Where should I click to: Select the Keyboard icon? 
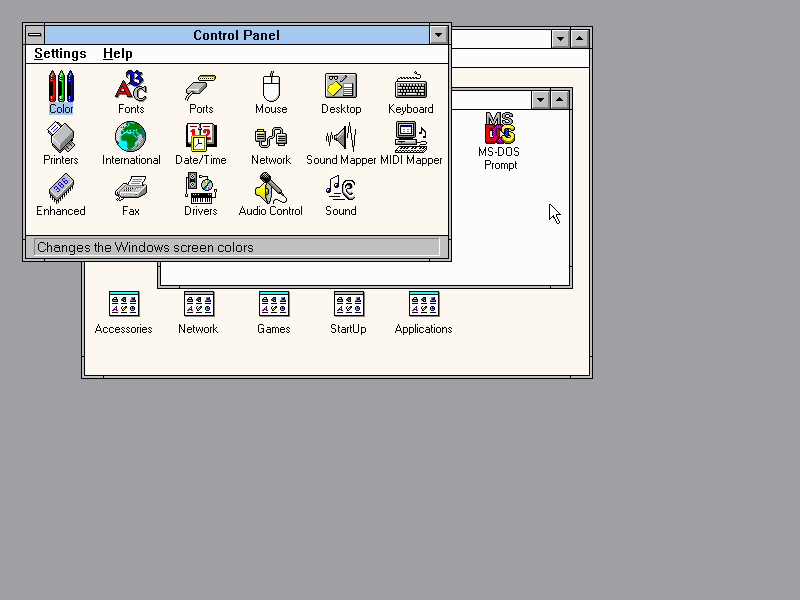click(411, 87)
